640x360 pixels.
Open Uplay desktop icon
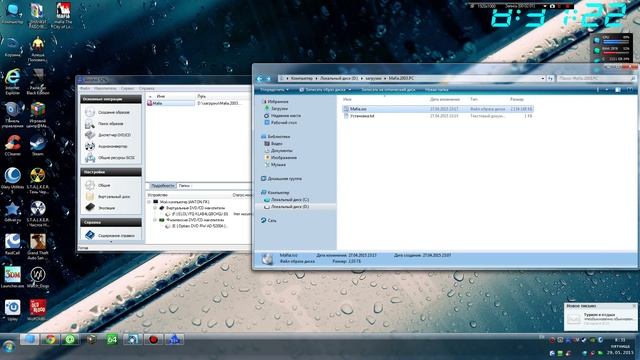(x=12, y=310)
